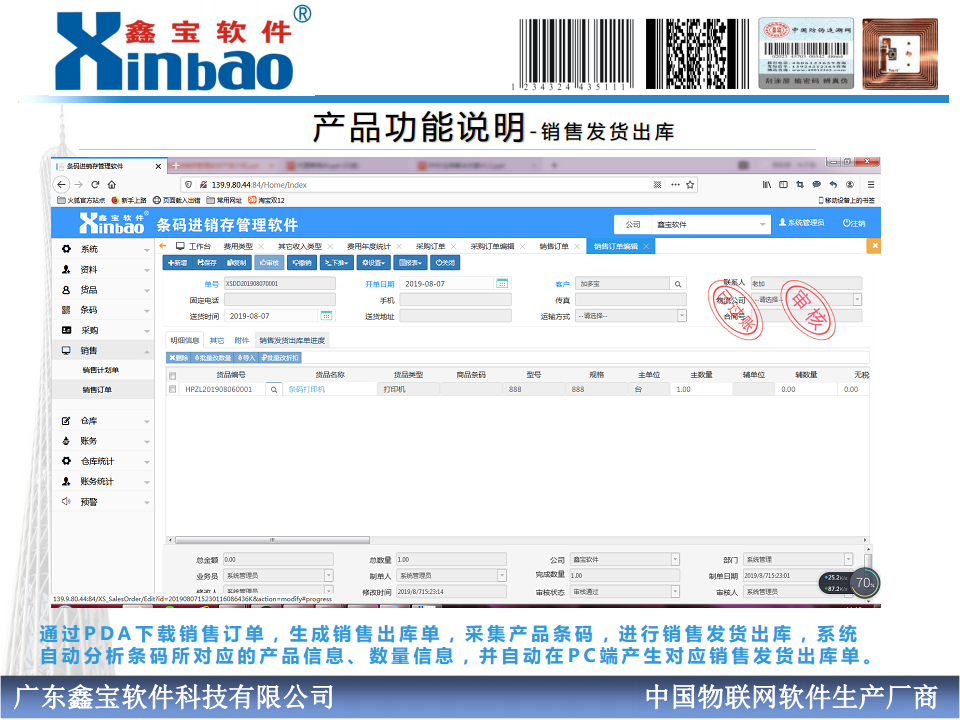This screenshot has width=960, height=720.
Task: Click the Firefox account avatar icon
Action: [850, 184]
